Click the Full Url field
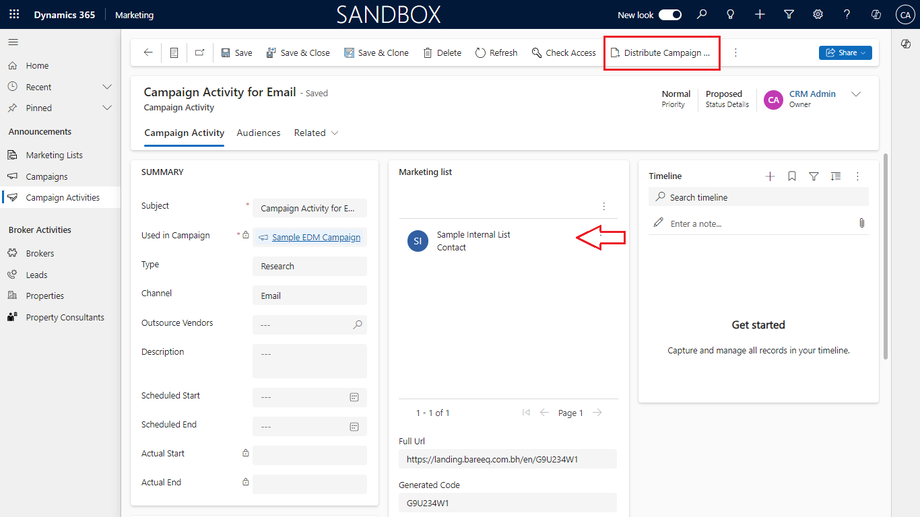The image size is (920, 517). pos(508,459)
